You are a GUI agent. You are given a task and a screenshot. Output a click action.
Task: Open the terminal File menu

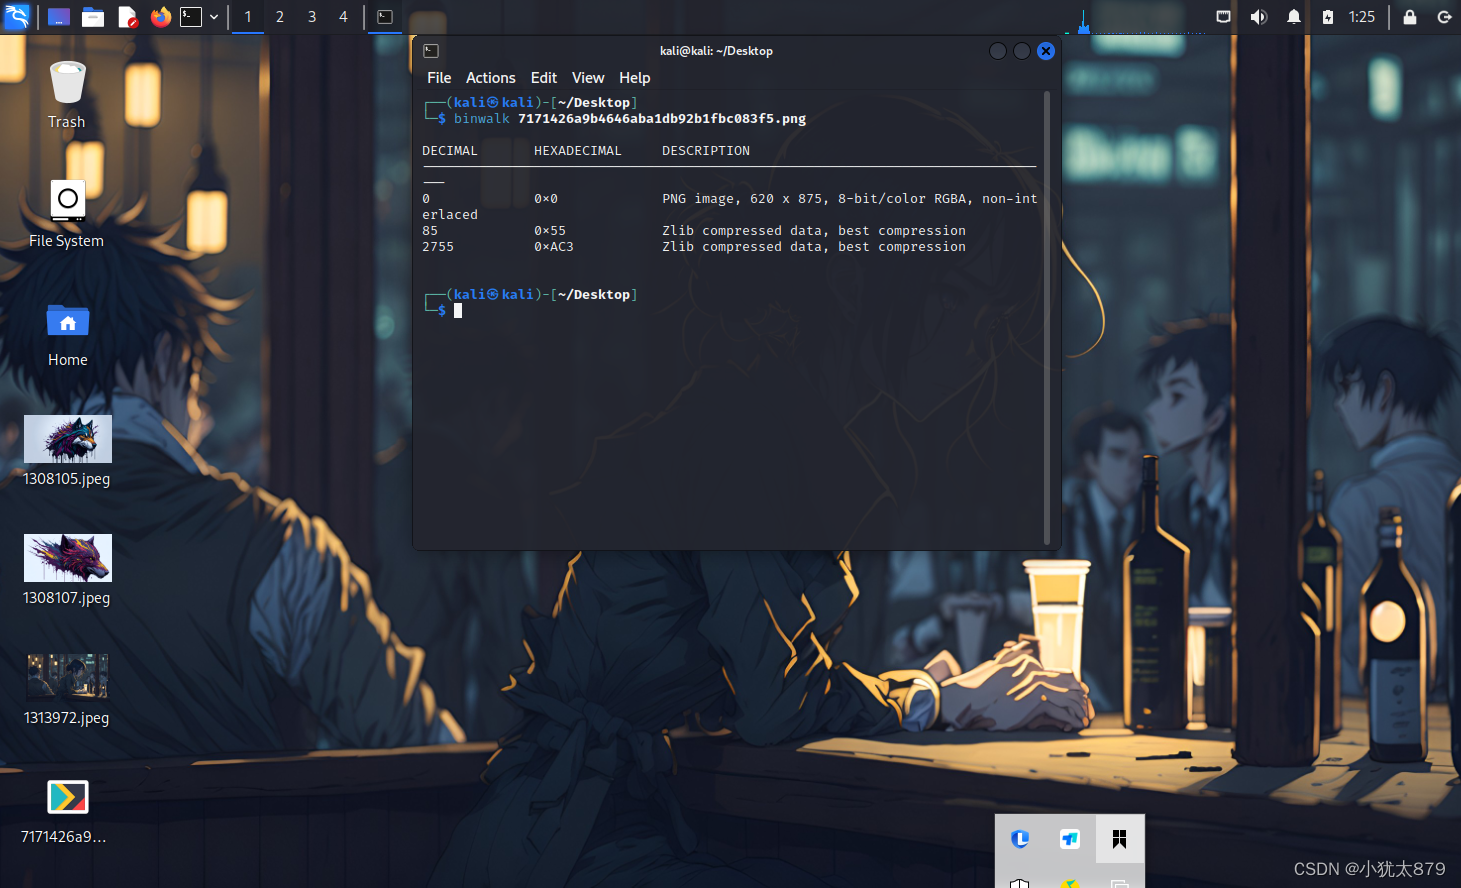point(439,78)
